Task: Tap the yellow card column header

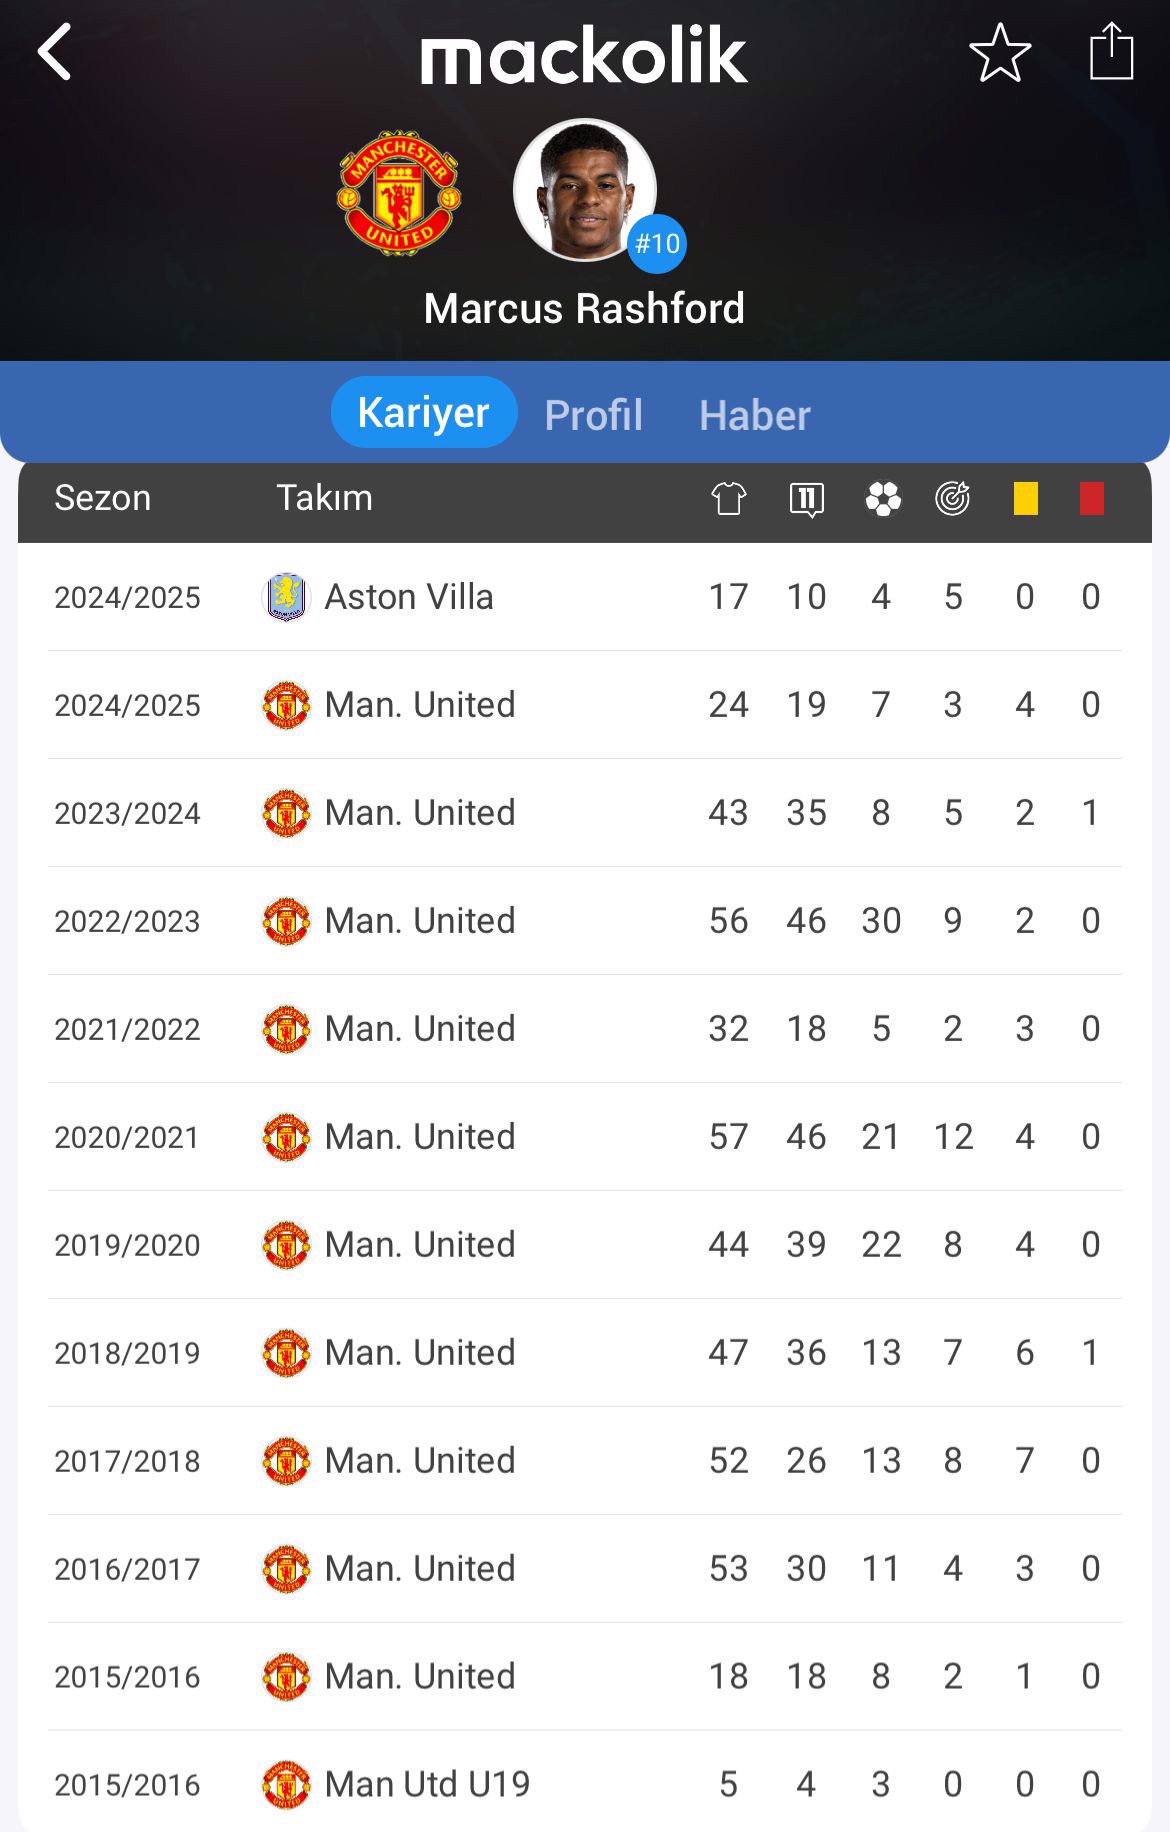Action: 1026,498
